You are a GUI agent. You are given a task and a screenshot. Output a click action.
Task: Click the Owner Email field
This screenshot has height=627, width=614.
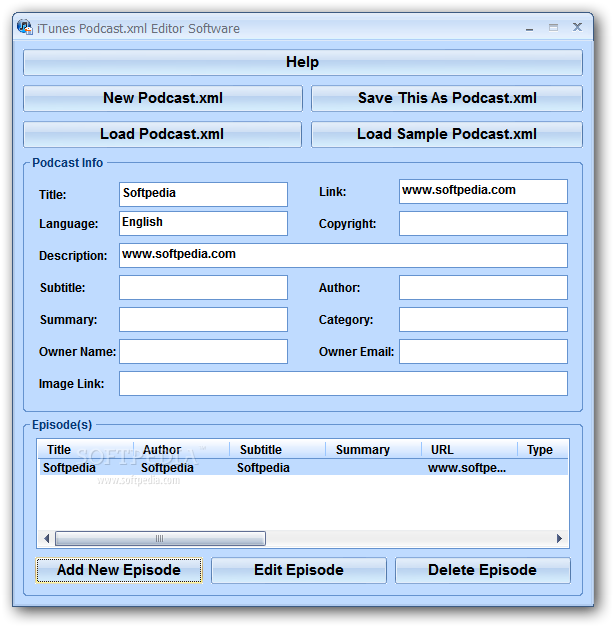(x=483, y=351)
